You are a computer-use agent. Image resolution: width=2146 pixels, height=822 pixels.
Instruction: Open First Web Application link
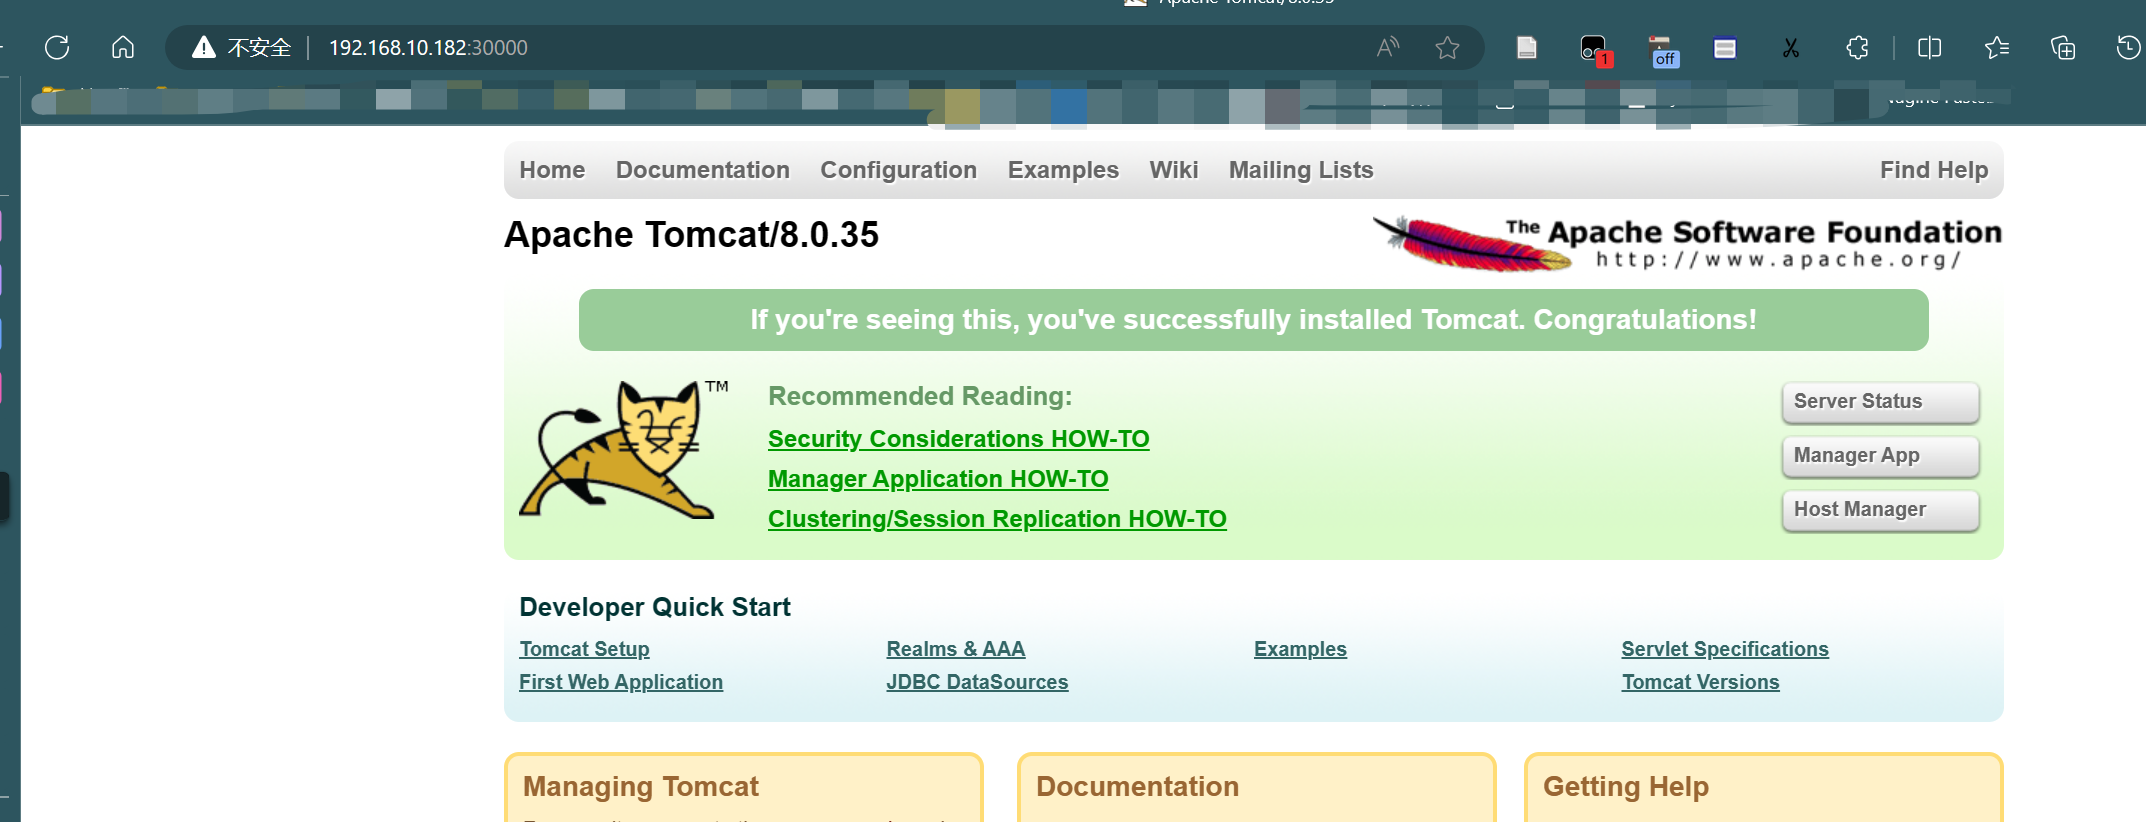tap(621, 682)
